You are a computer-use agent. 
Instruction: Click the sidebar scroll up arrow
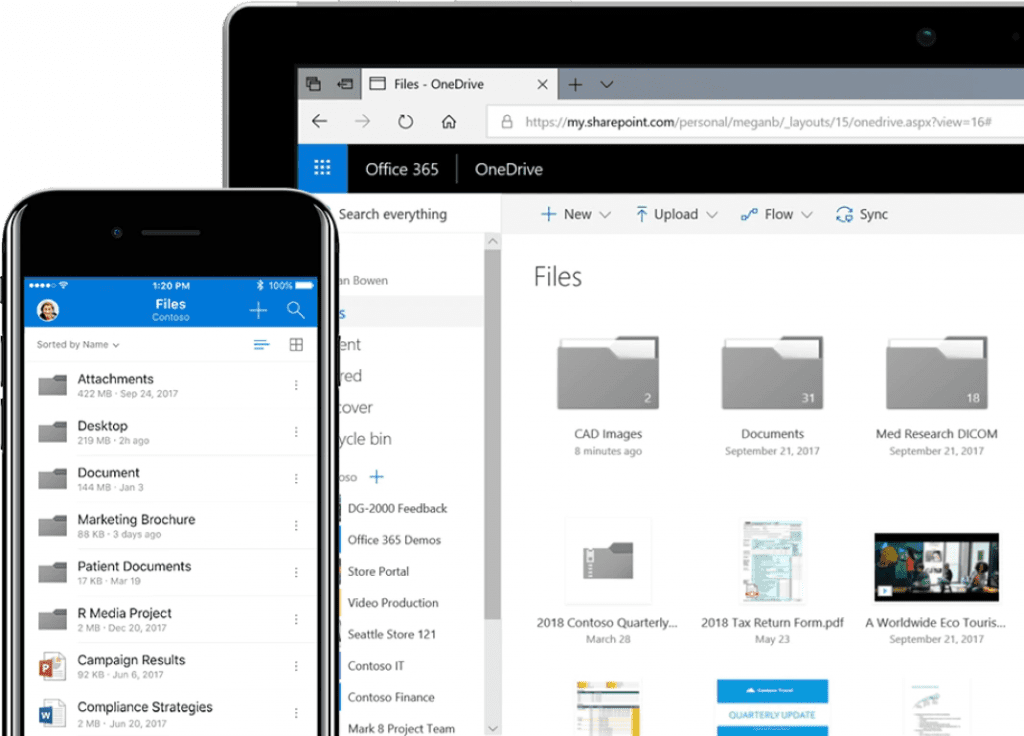pyautogui.click(x=493, y=242)
